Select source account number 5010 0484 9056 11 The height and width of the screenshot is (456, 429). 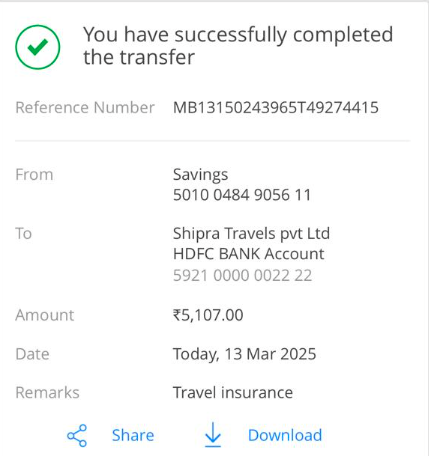click(242, 195)
